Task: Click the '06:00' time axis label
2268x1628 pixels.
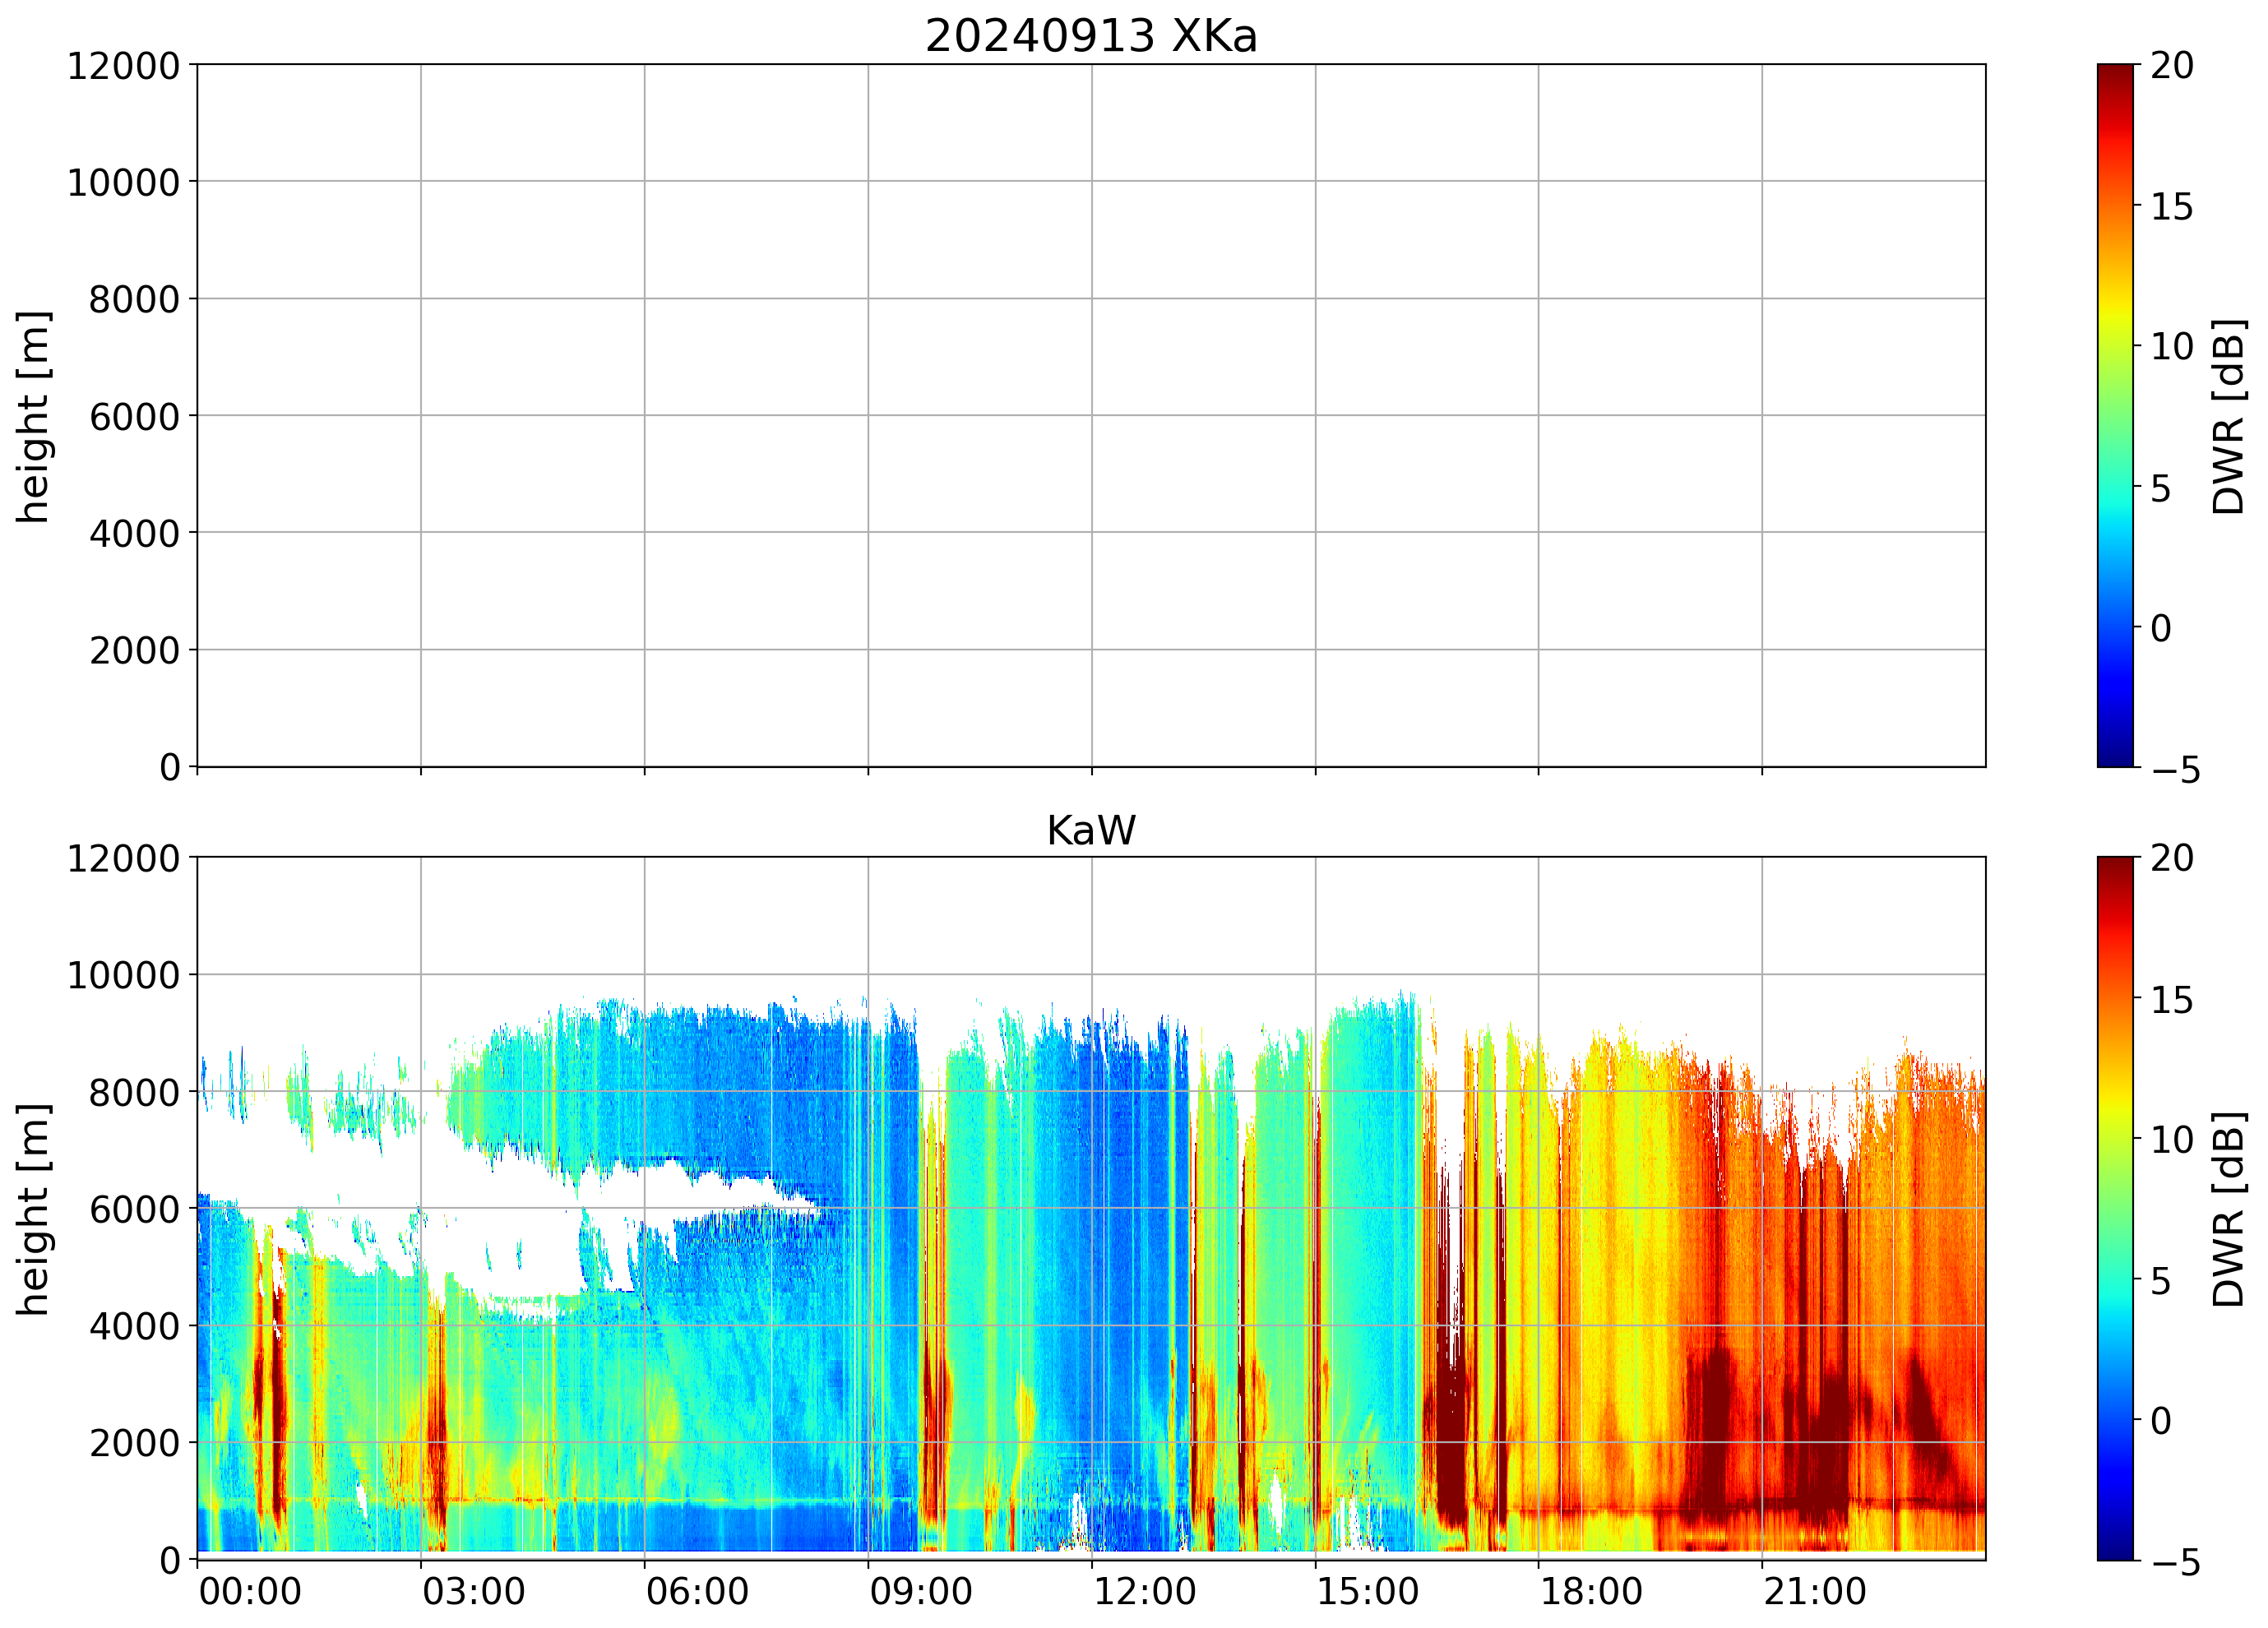Action: pyautogui.click(x=697, y=1591)
